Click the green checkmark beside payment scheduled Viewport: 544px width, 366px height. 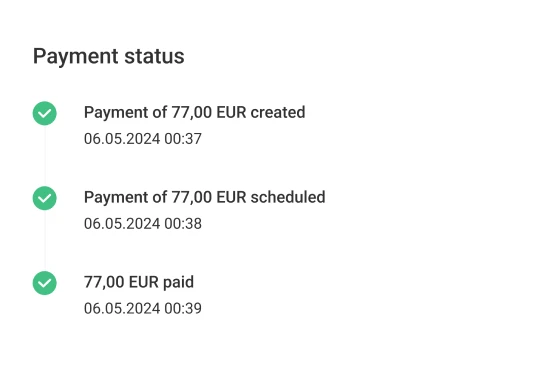point(45,198)
